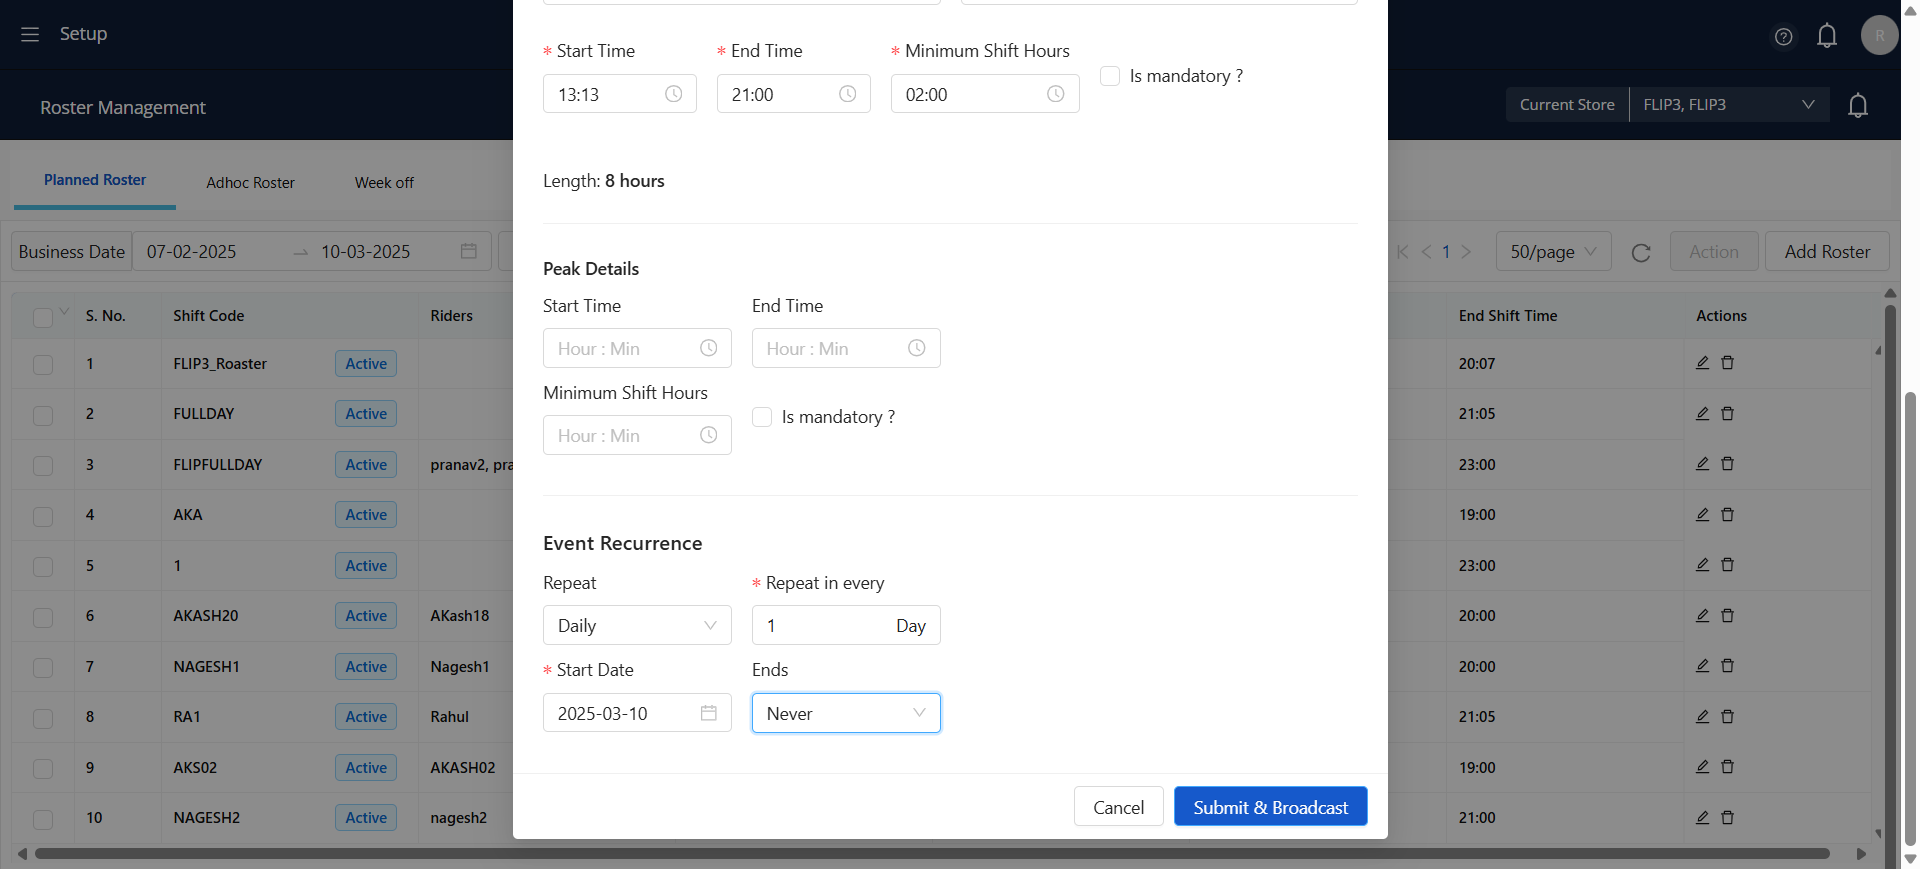This screenshot has height=869, width=1920.
Task: Click the horizontal table scrollbar
Action: point(932,854)
